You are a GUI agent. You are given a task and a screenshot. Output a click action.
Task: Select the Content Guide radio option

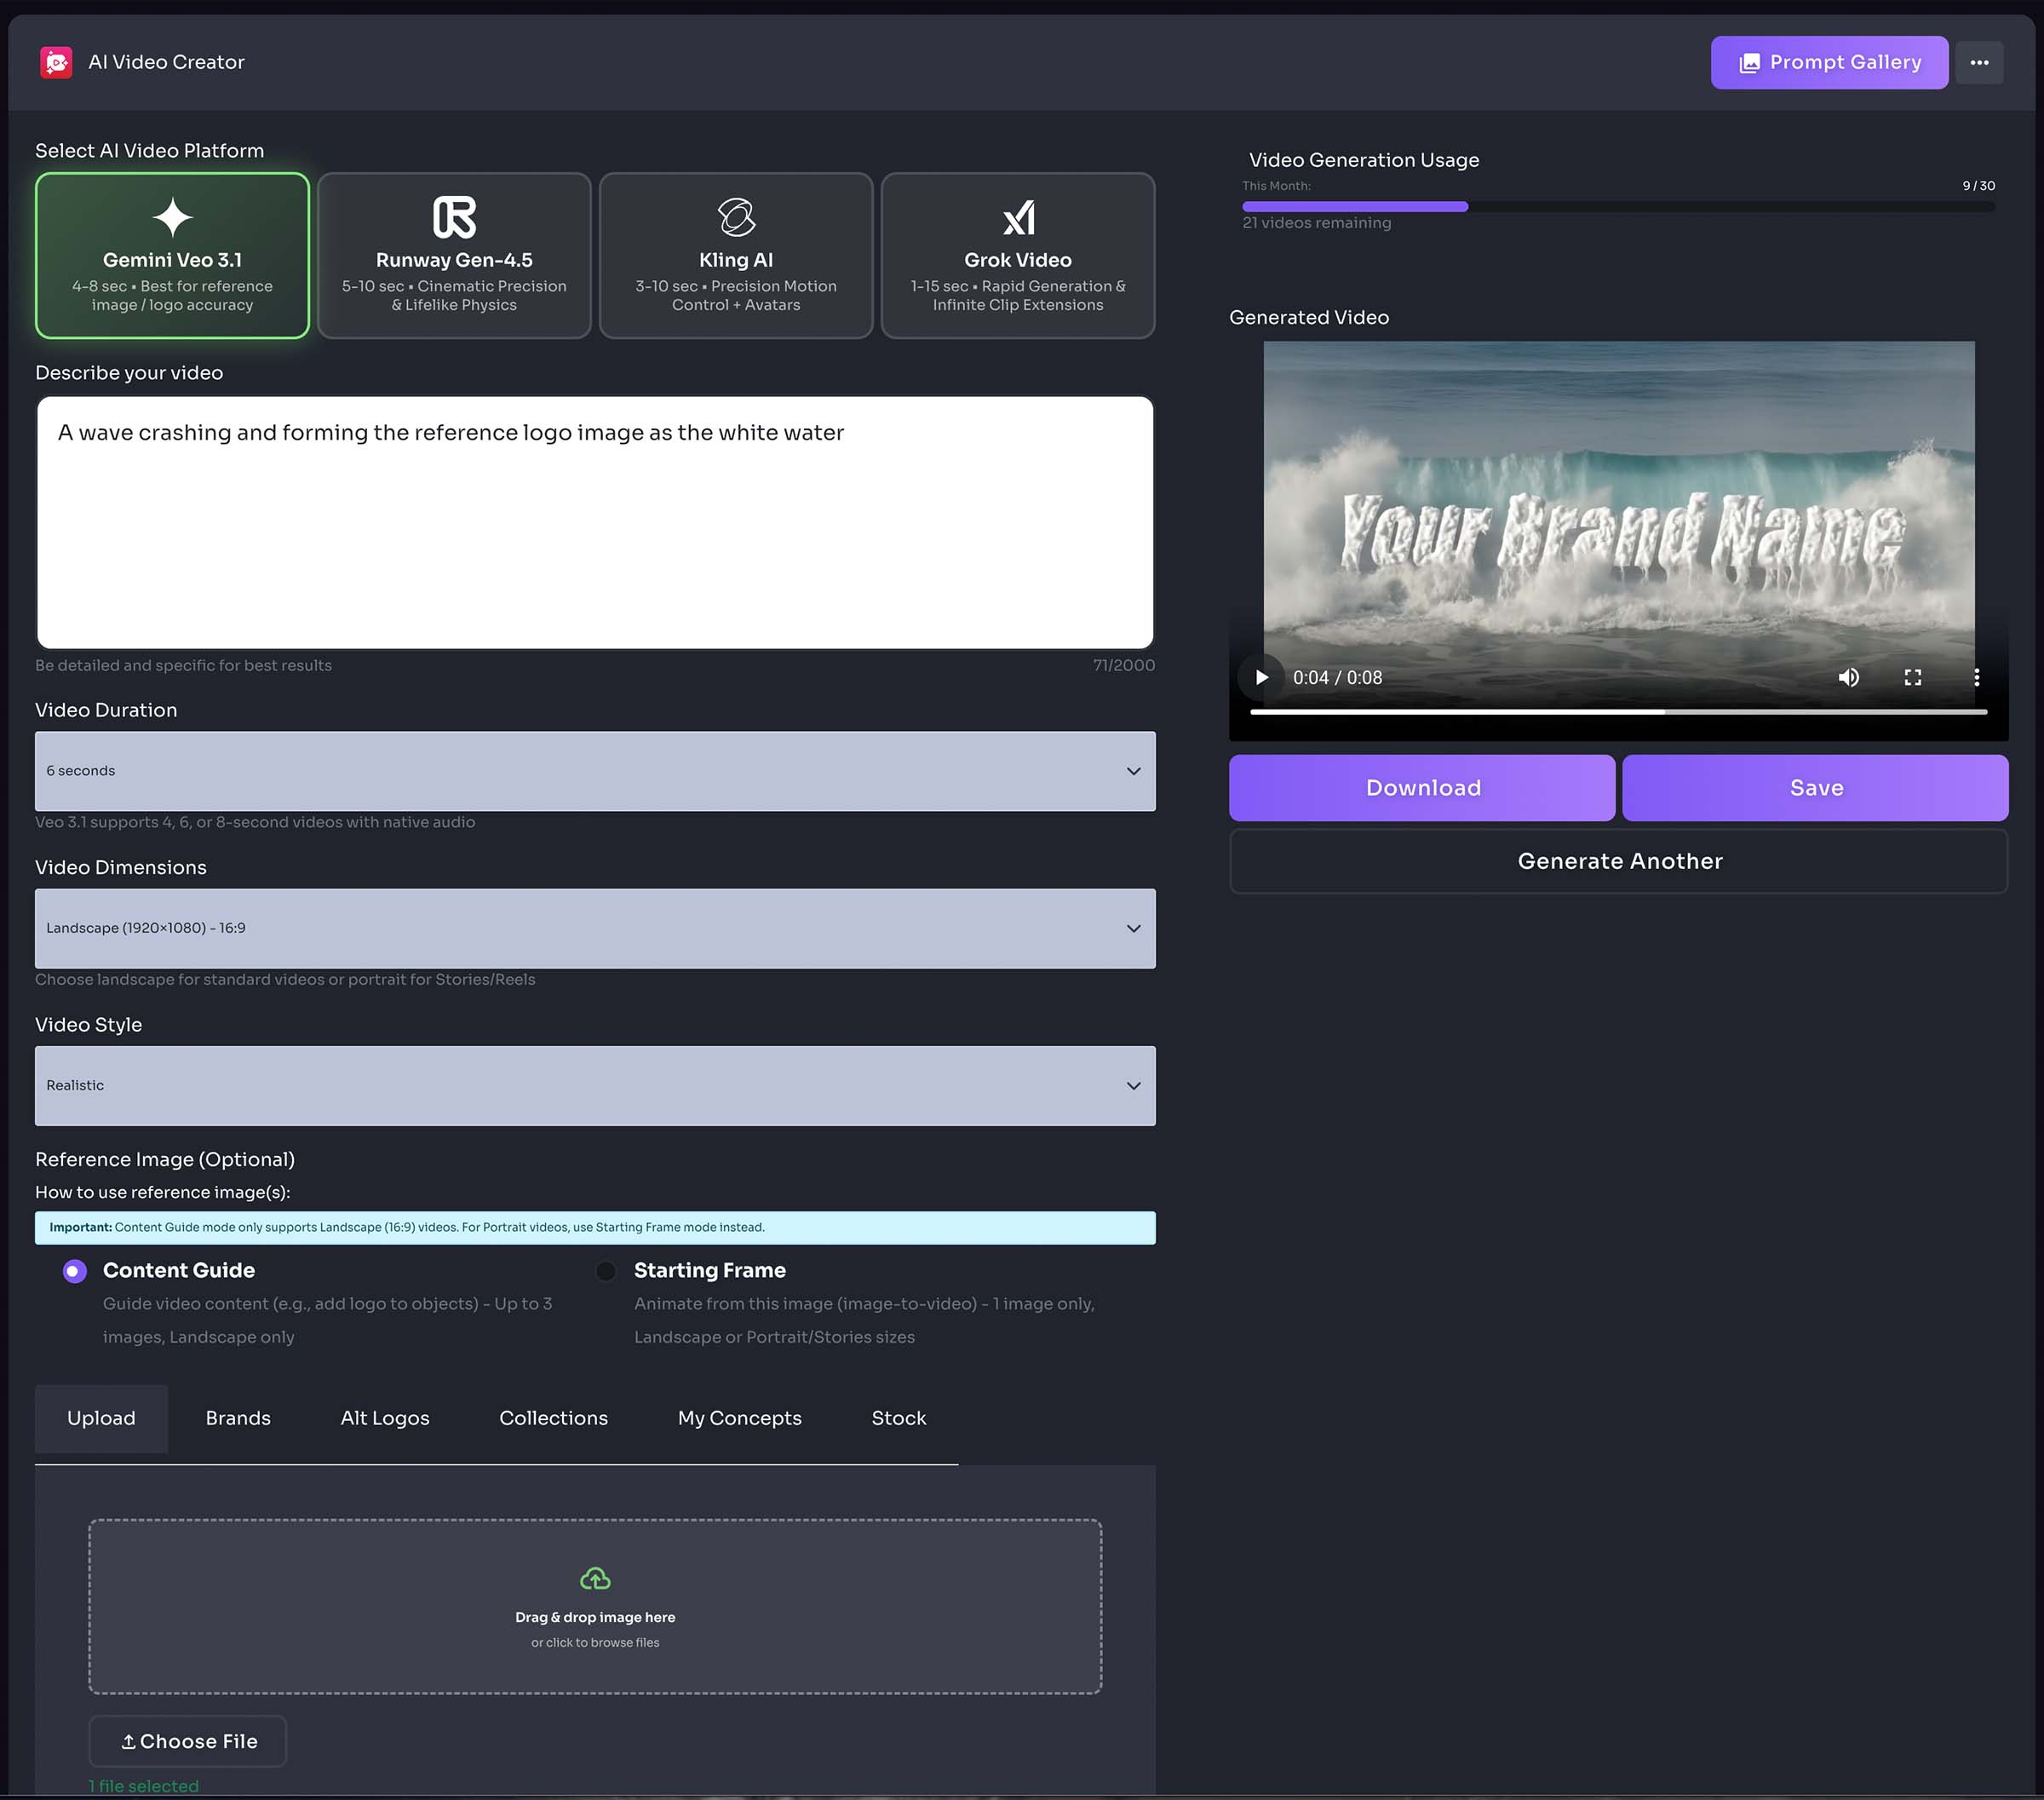pyautogui.click(x=73, y=1270)
